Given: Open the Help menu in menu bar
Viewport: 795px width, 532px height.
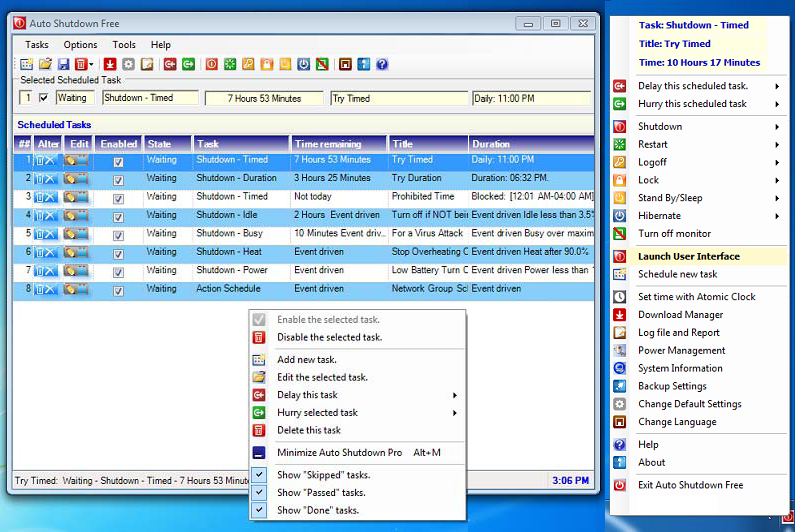Looking at the screenshot, I should 161,45.
